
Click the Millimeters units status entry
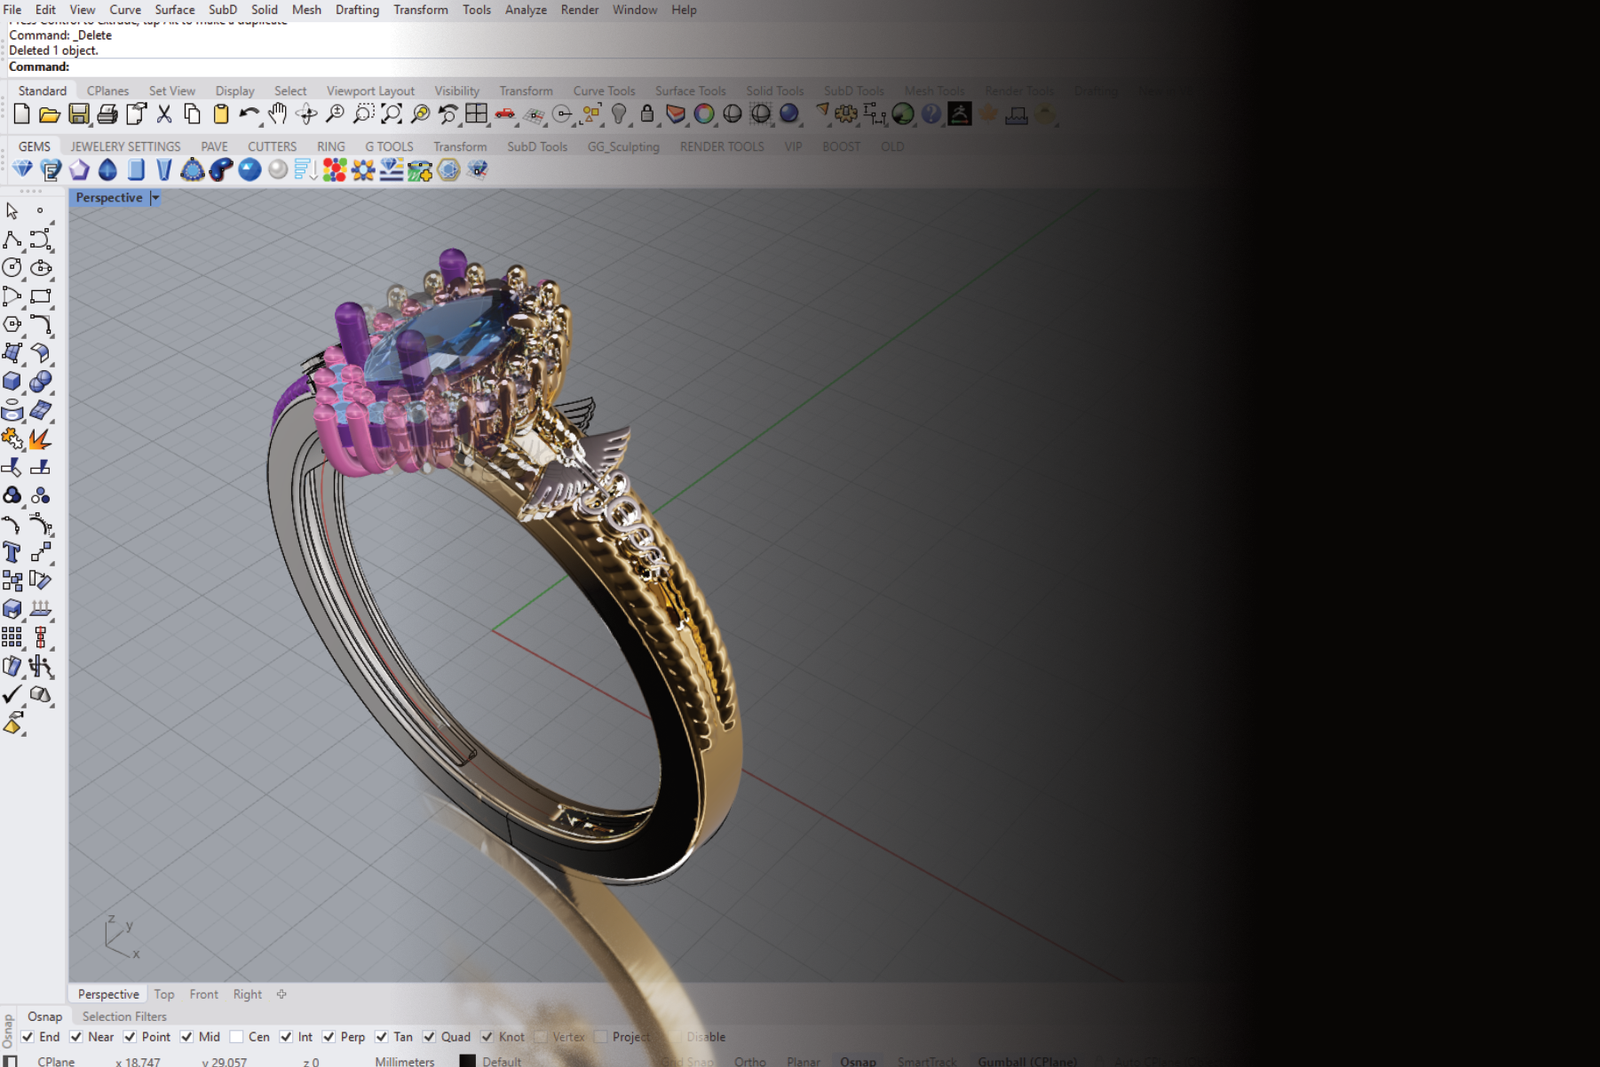pyautogui.click(x=405, y=1061)
